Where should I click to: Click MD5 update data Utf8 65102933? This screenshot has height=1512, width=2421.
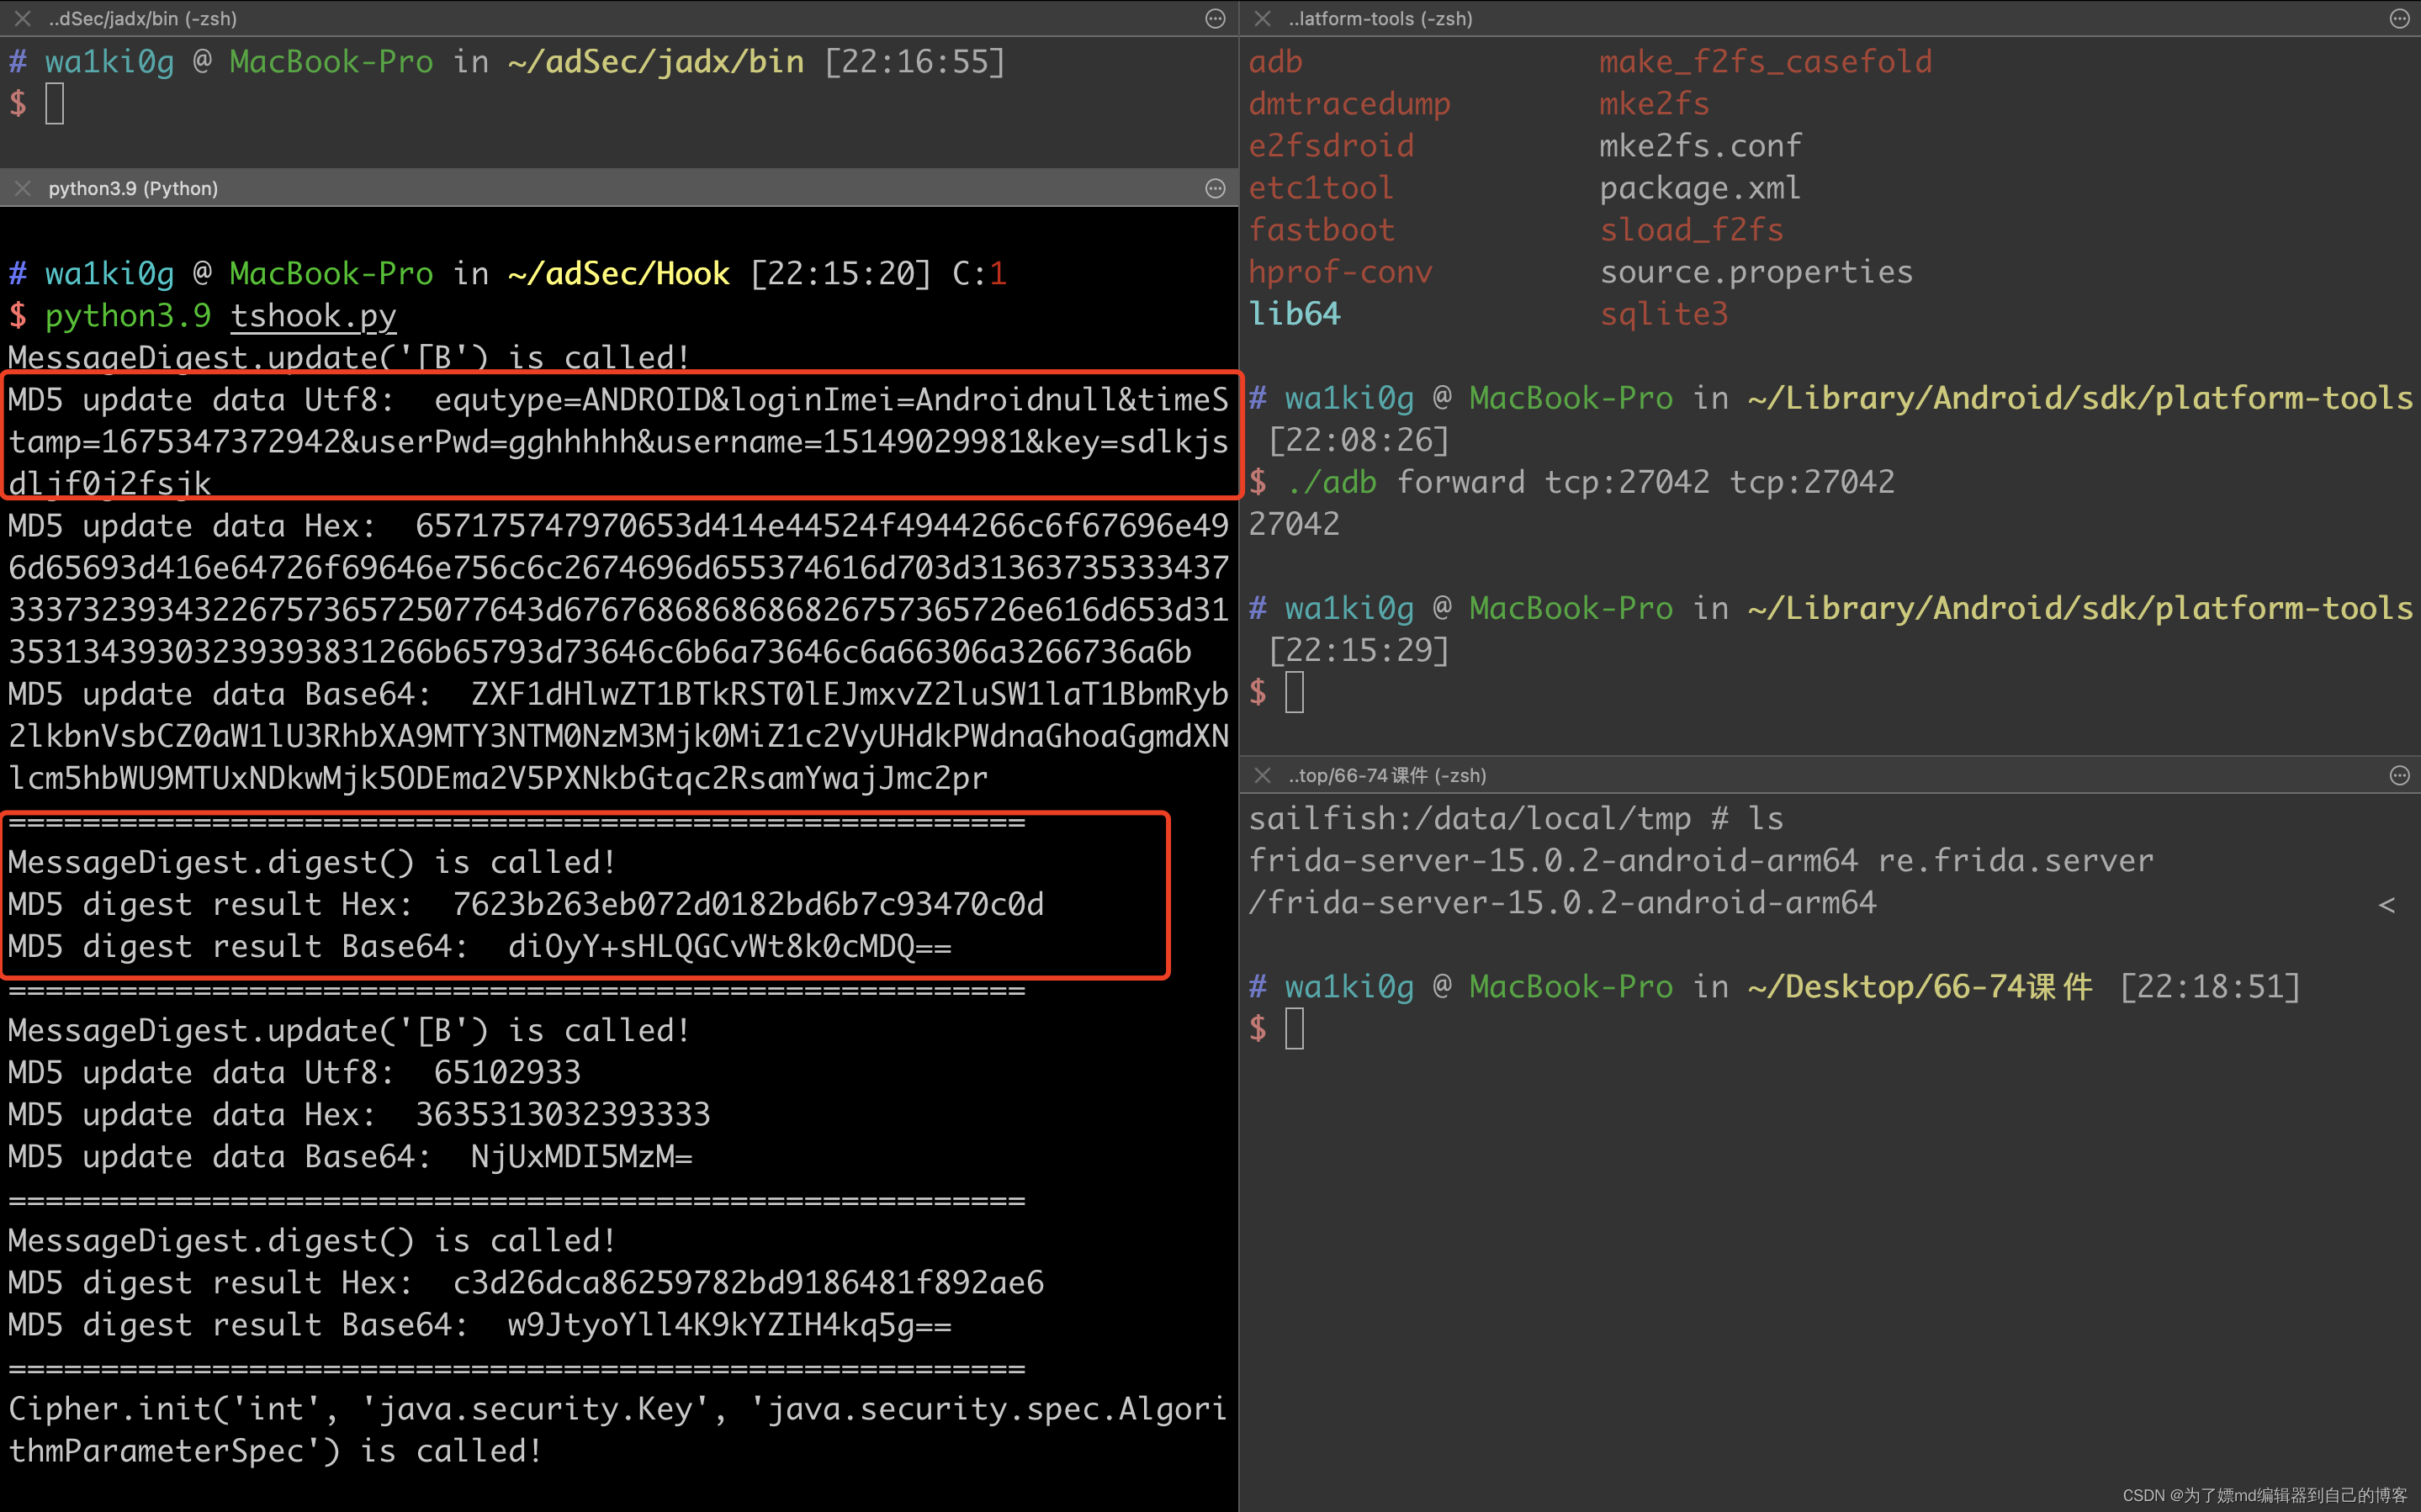point(294,1072)
